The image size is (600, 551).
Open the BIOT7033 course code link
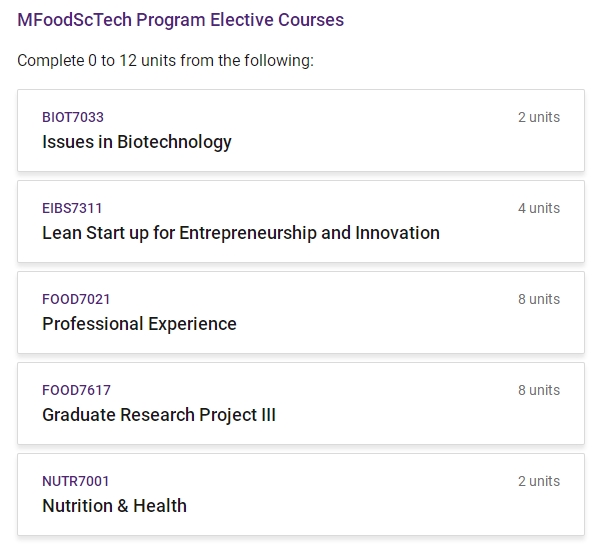pyautogui.click(x=73, y=117)
